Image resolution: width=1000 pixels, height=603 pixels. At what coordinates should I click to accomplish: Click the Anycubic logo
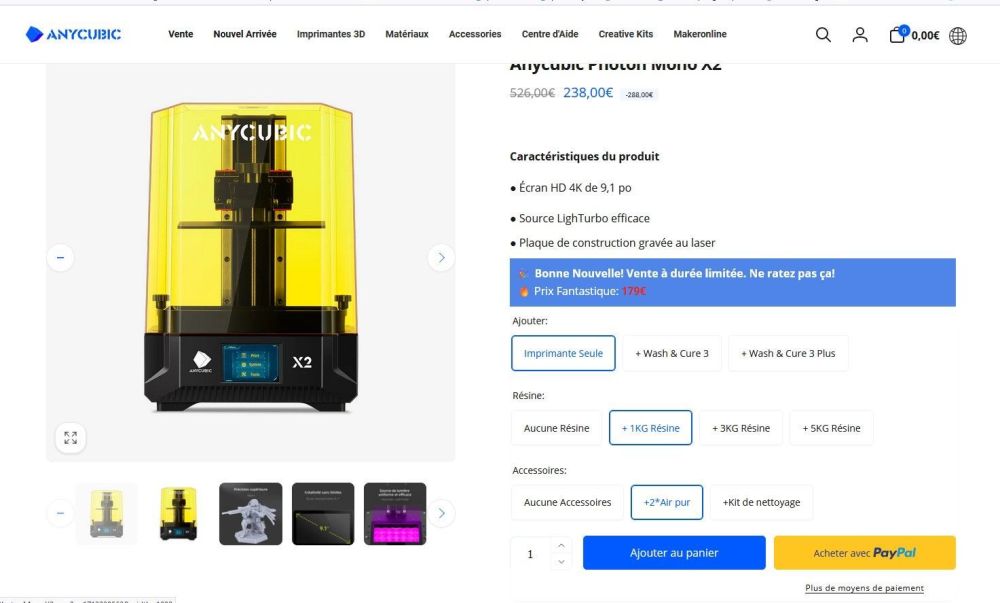point(73,34)
